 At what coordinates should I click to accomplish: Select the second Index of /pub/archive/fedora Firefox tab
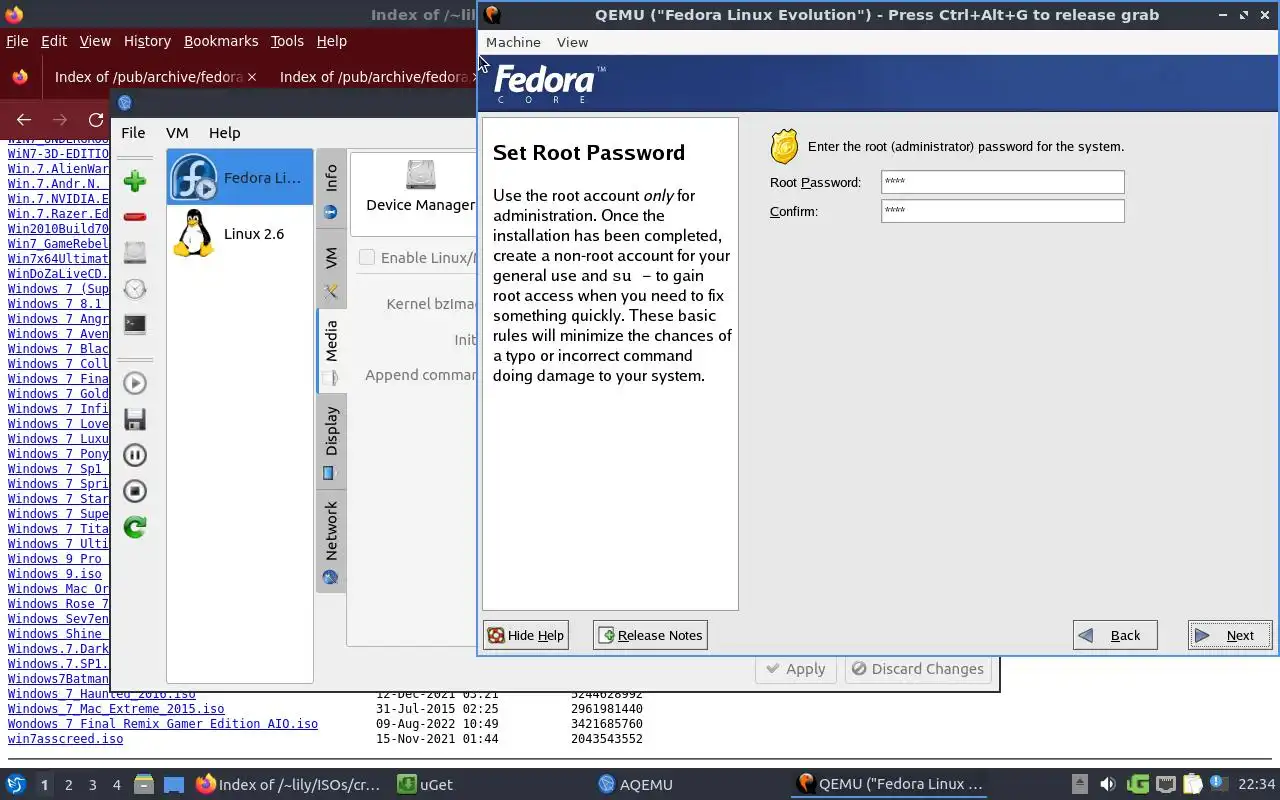coord(373,77)
